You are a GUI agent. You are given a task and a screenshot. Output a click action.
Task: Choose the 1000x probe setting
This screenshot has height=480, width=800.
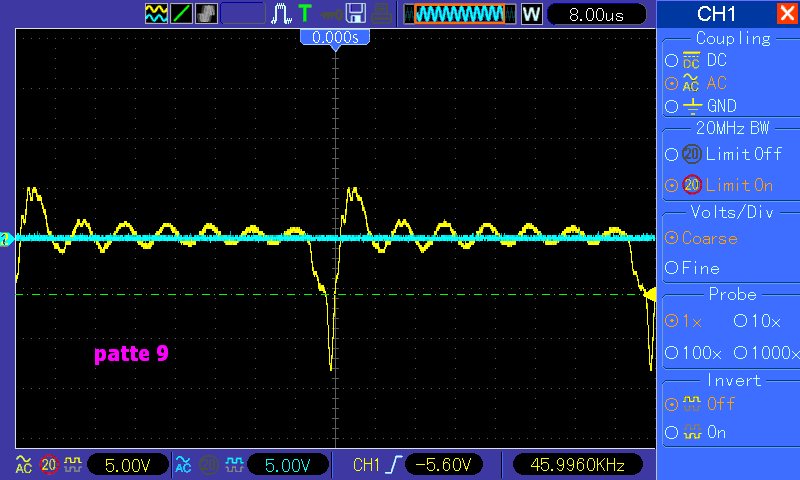[765, 353]
